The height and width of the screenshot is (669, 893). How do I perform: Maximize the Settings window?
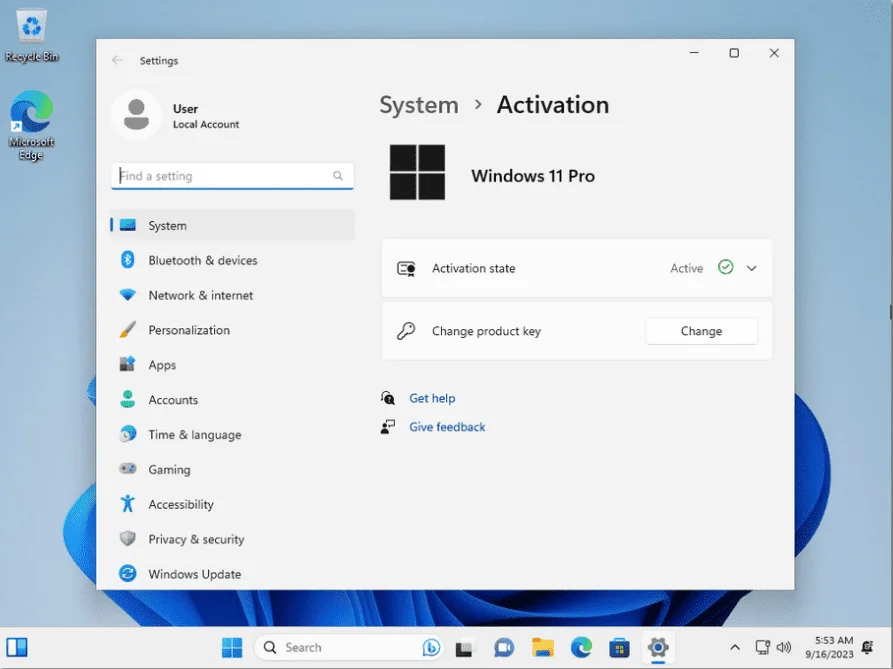tap(734, 53)
